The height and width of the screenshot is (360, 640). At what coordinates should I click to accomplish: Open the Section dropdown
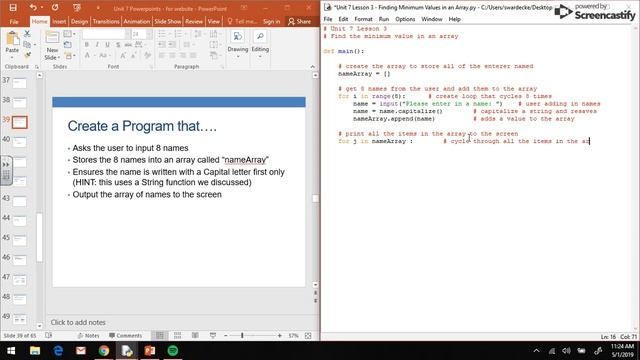pos(69,55)
